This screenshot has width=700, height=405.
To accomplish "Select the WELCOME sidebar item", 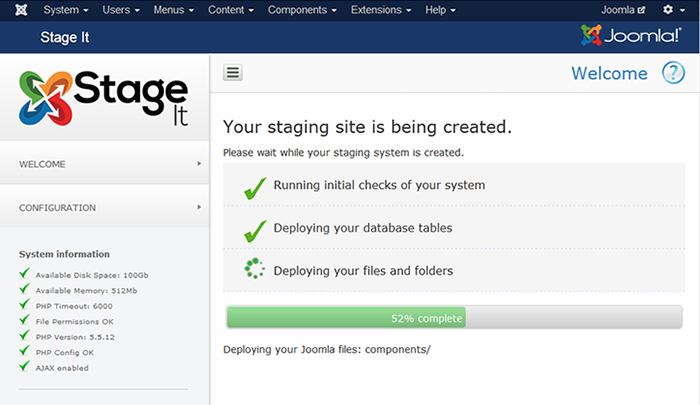I will (104, 164).
